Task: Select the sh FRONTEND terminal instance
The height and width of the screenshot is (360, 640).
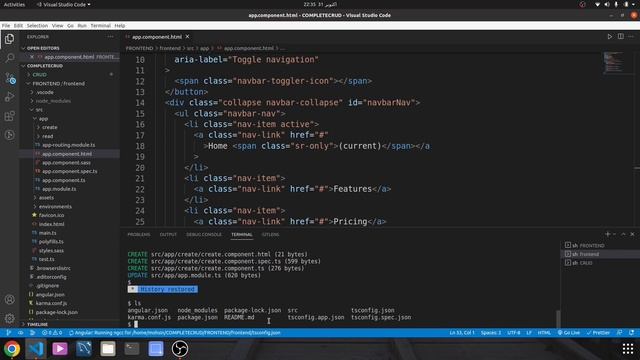Action: pyautogui.click(x=600, y=245)
